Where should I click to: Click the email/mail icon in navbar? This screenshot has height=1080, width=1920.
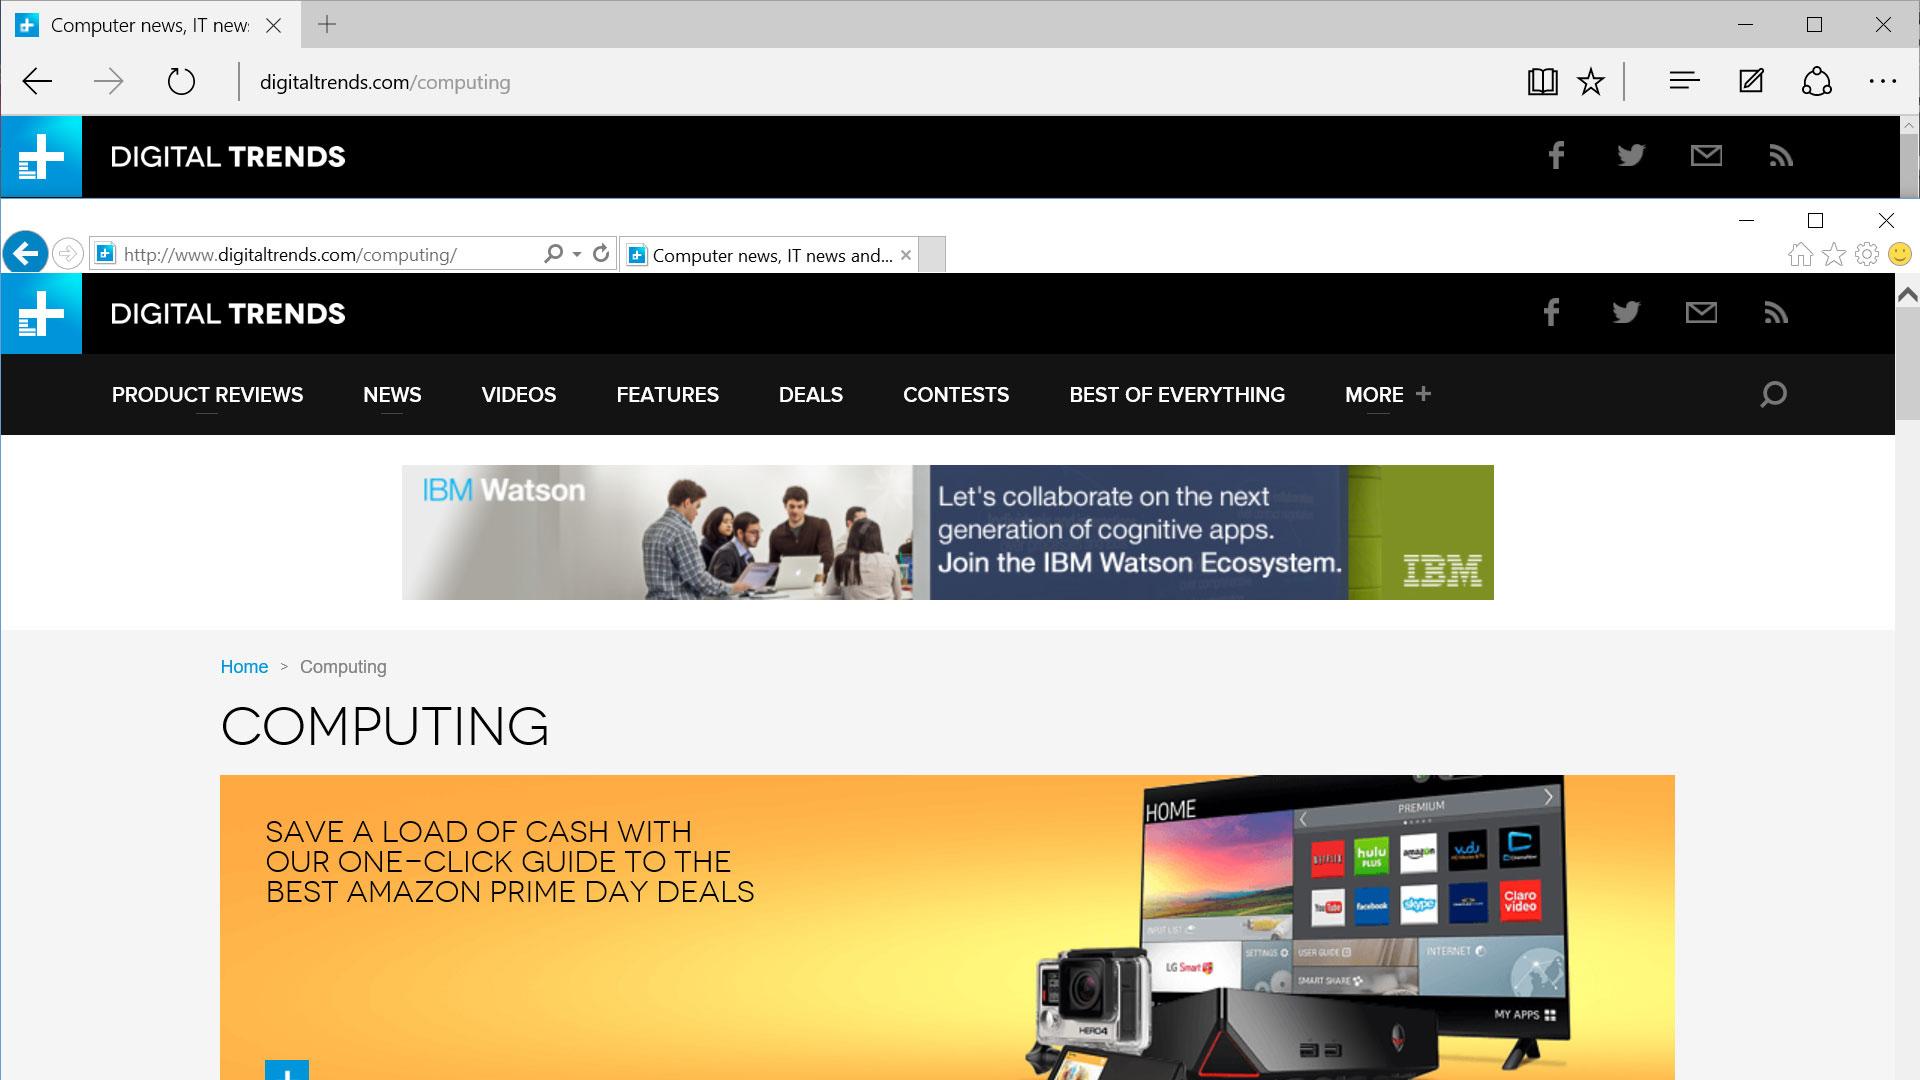coord(1706,156)
